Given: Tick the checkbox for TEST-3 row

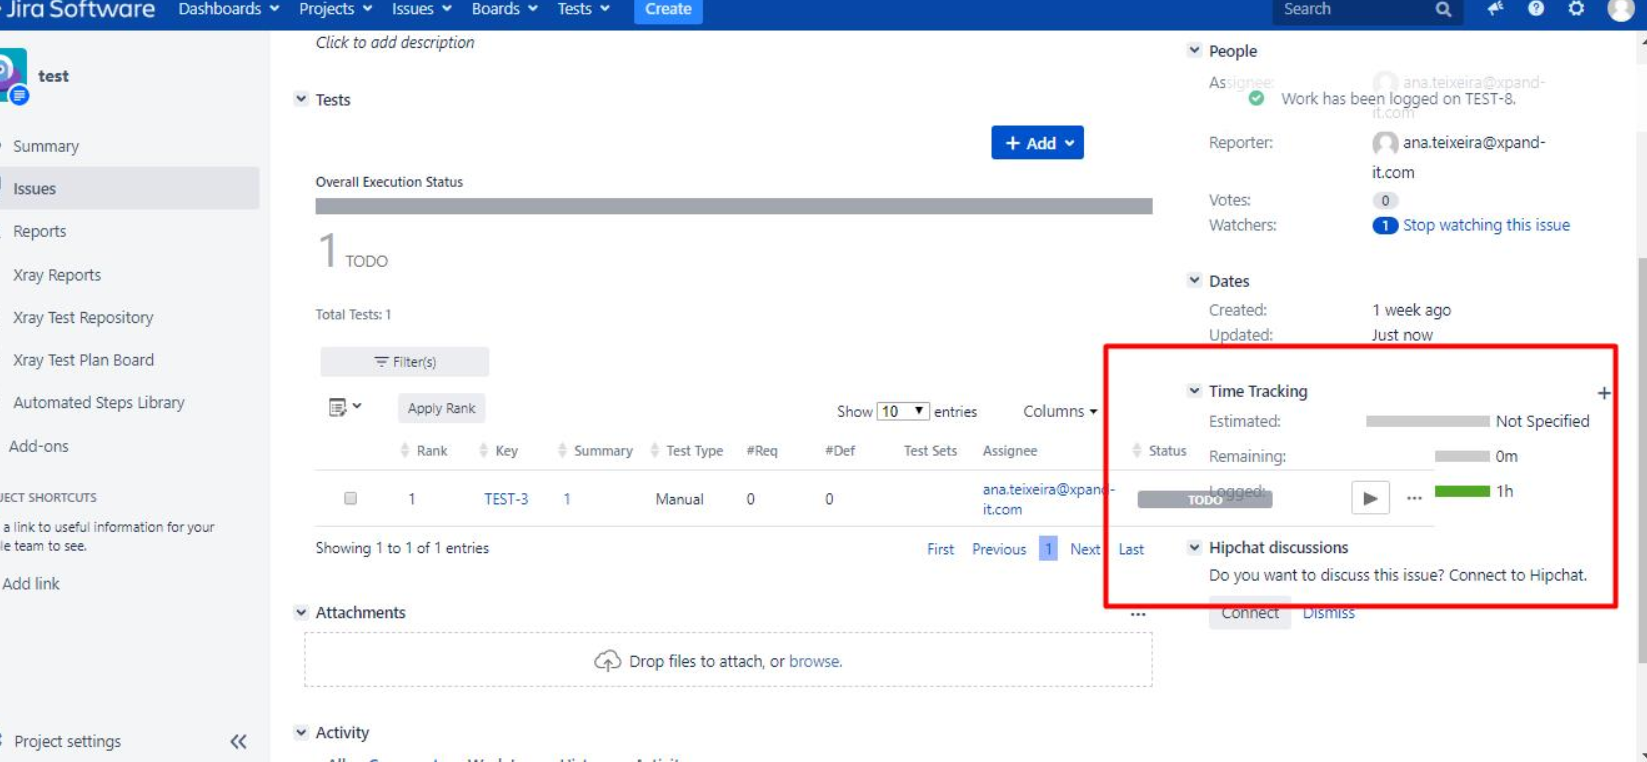Looking at the screenshot, I should [x=350, y=498].
